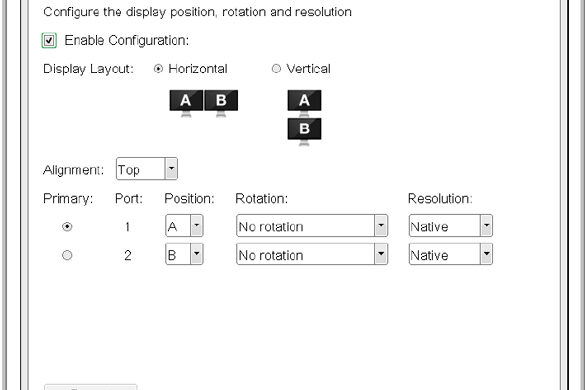The height and width of the screenshot is (390, 585).
Task: Click the horizontal layout monitor A icon
Action: 186,103
